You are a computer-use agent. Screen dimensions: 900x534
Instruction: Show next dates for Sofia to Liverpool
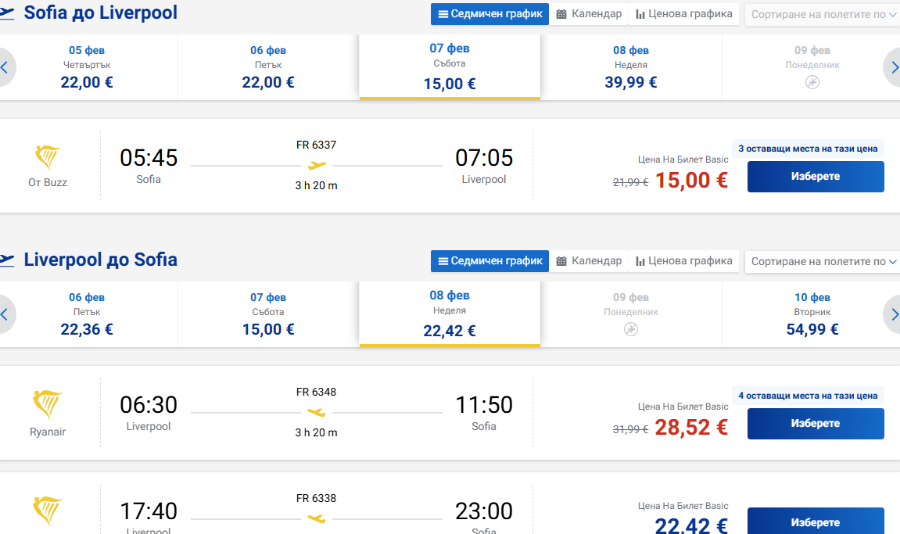pyautogui.click(x=892, y=68)
